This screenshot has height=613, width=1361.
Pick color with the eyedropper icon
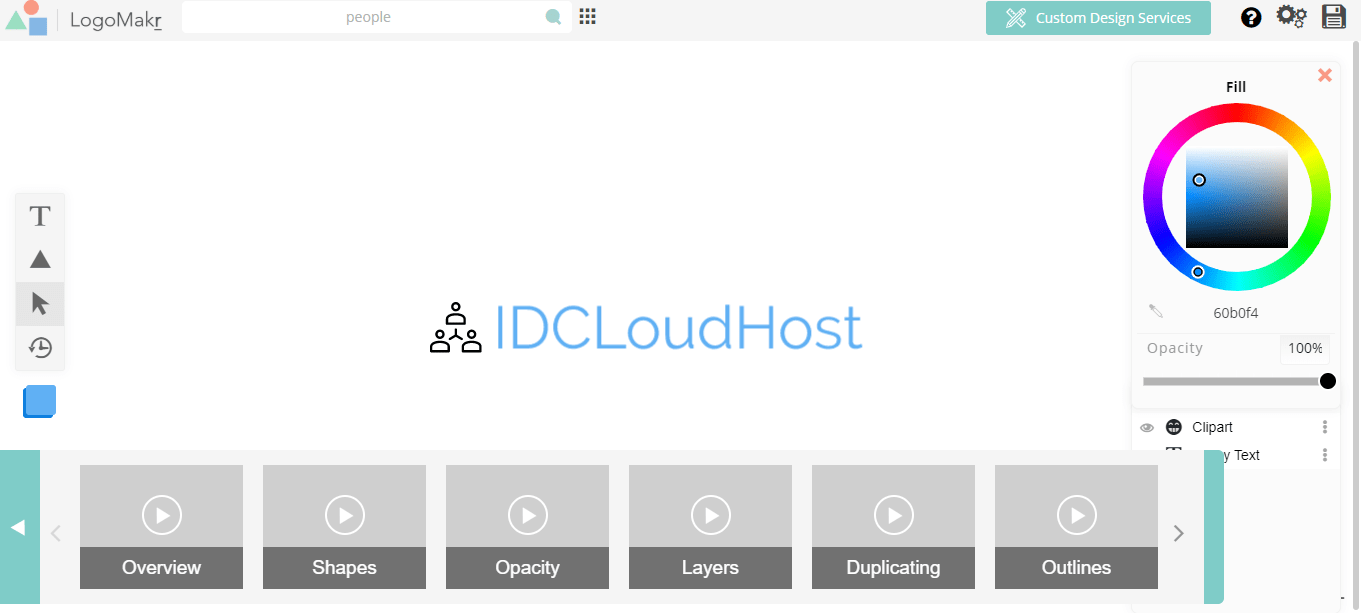[1156, 312]
